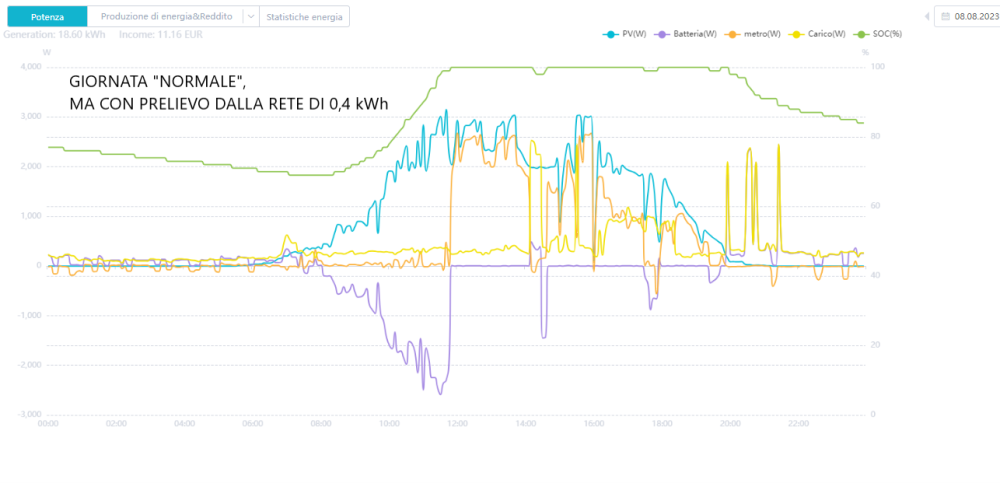Hide the Batteria(W) series via legend label

tap(693, 34)
